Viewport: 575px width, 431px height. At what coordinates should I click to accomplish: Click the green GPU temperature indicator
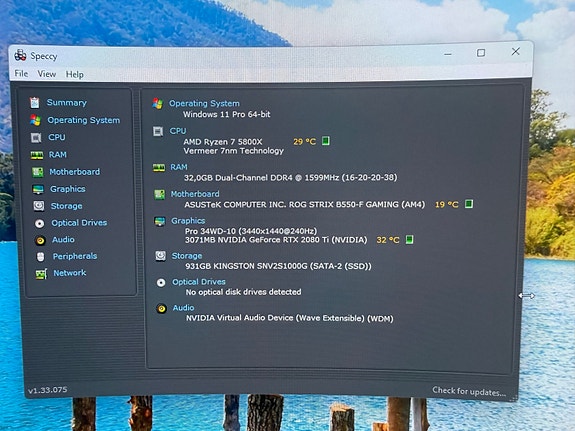pyautogui.click(x=410, y=240)
